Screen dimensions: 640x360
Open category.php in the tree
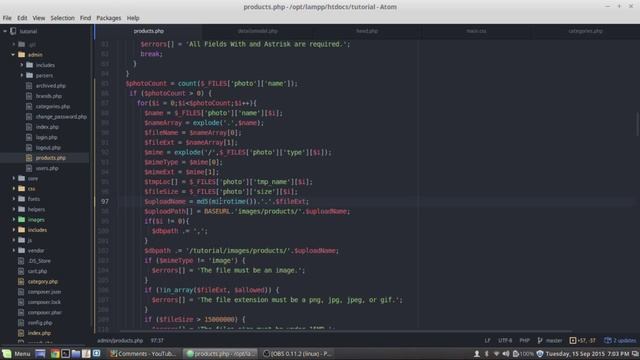[x=42, y=282]
